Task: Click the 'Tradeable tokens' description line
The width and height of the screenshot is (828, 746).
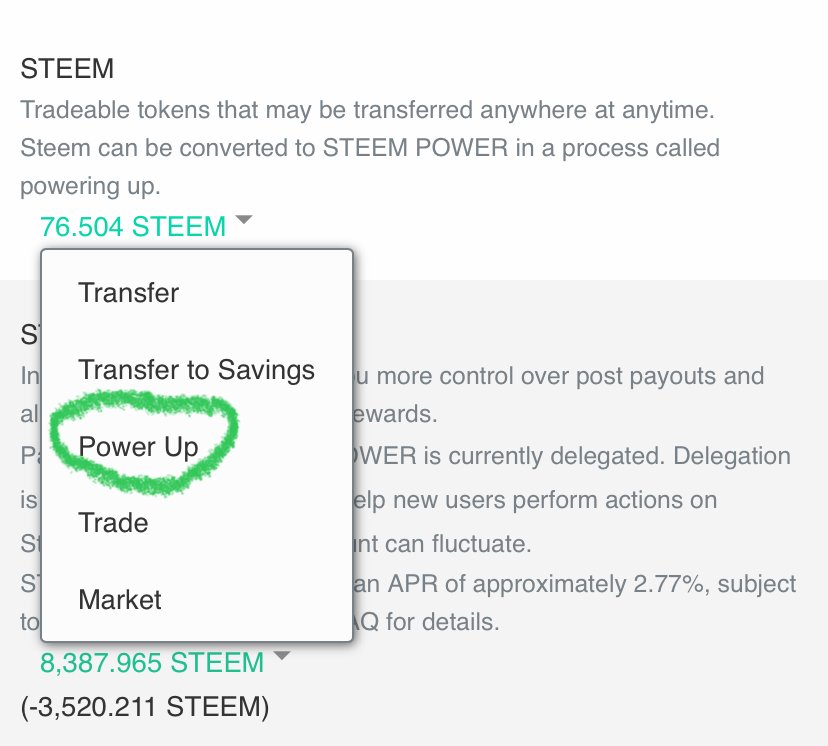Action: (x=367, y=110)
